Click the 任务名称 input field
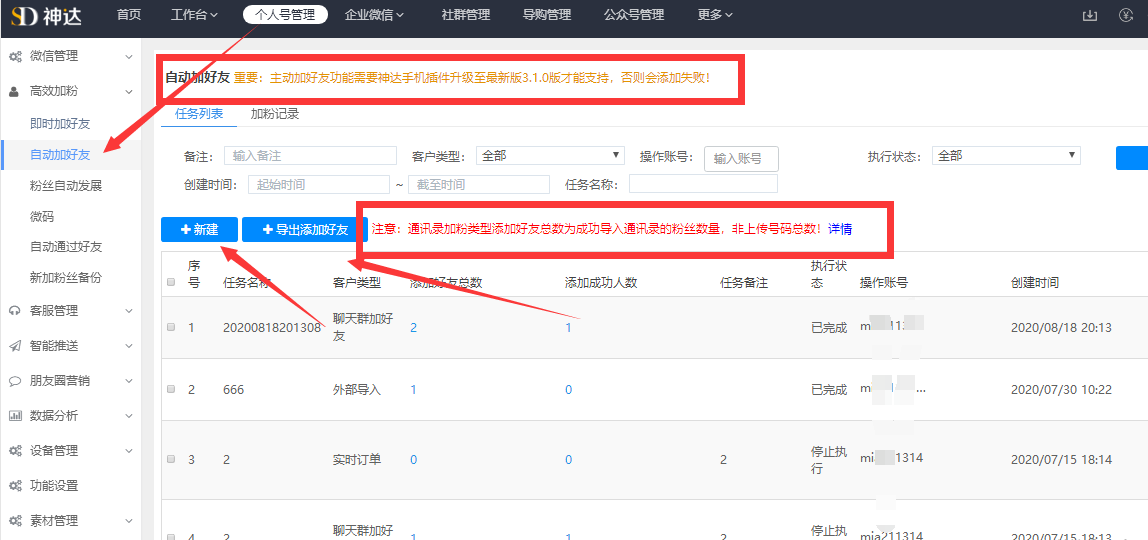This screenshot has width=1148, height=540. 703,184
